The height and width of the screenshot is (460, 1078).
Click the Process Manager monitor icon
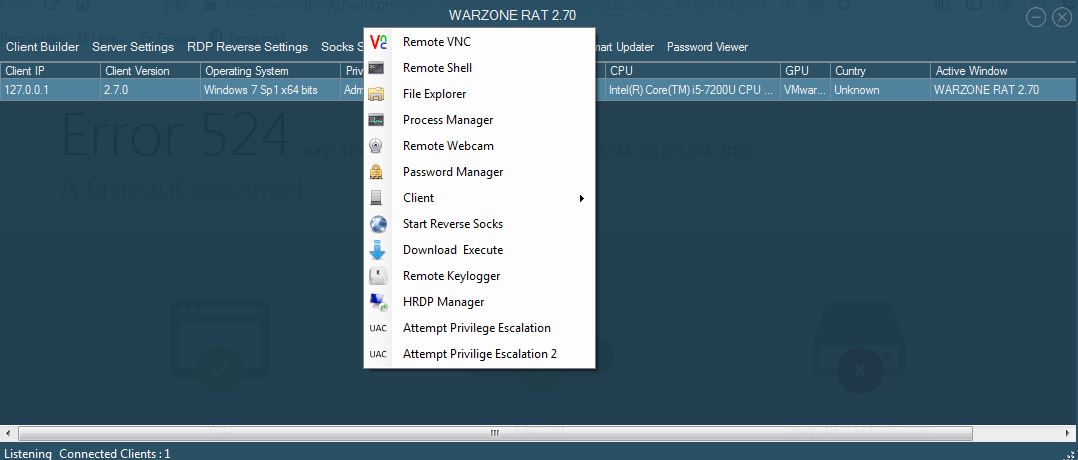[376, 120]
